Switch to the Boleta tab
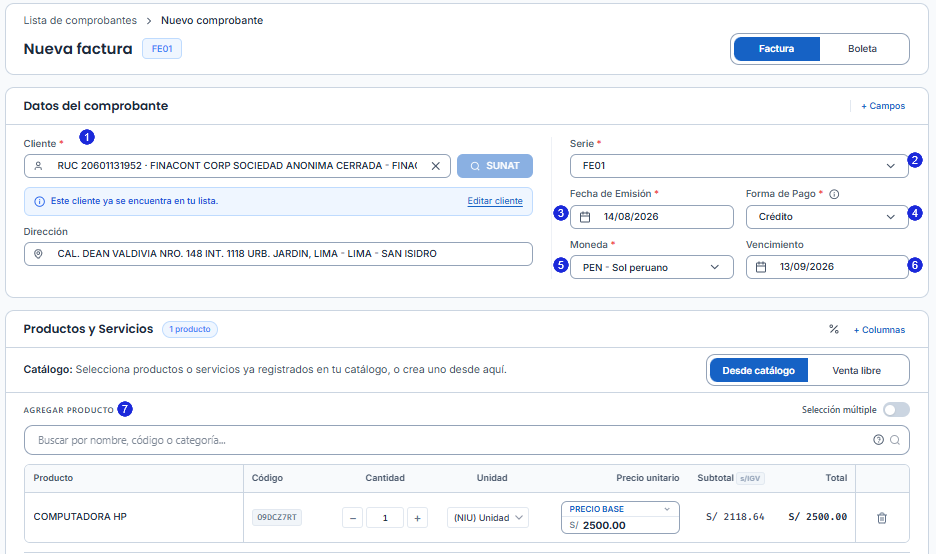936x554 pixels. point(862,49)
